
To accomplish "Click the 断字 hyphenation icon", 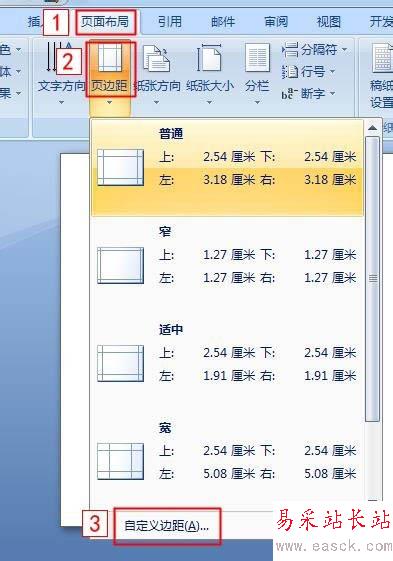I will [289, 94].
